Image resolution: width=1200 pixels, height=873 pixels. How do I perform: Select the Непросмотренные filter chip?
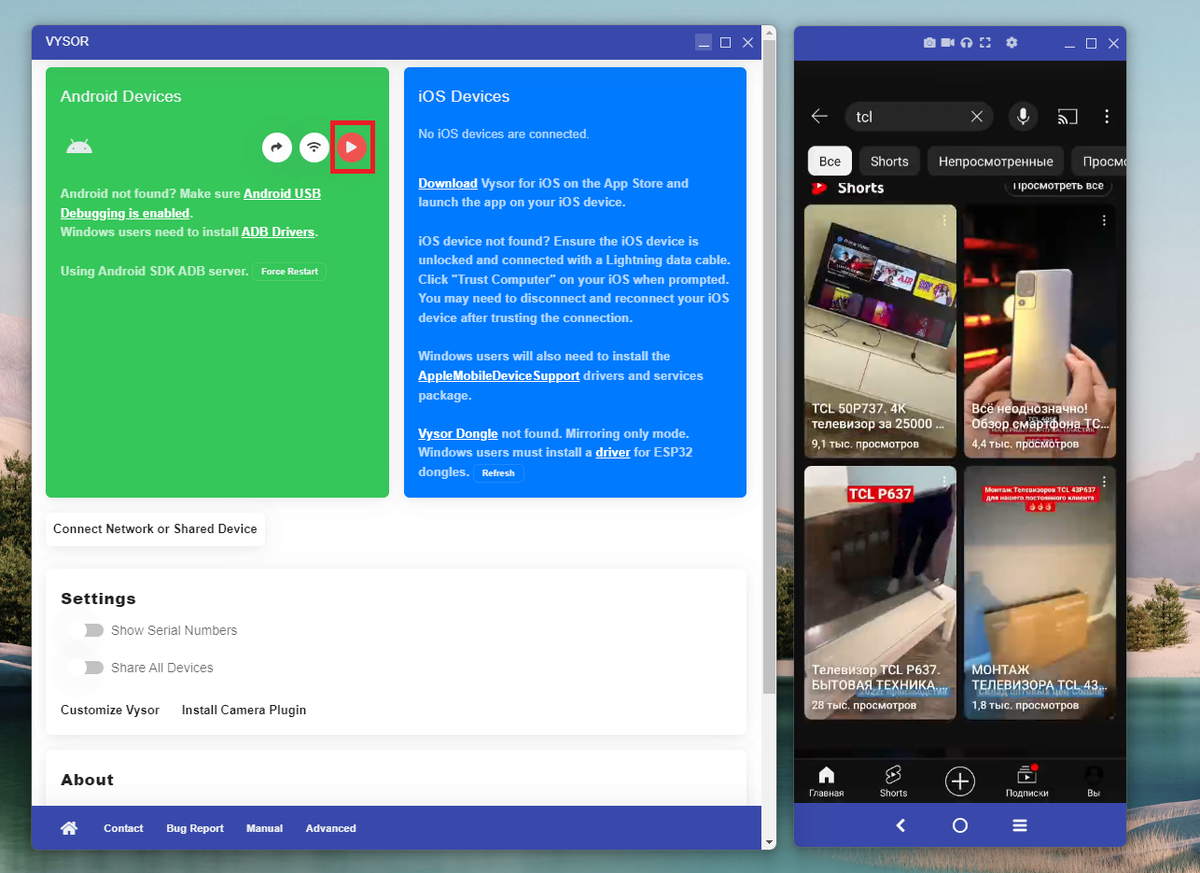[995, 161]
